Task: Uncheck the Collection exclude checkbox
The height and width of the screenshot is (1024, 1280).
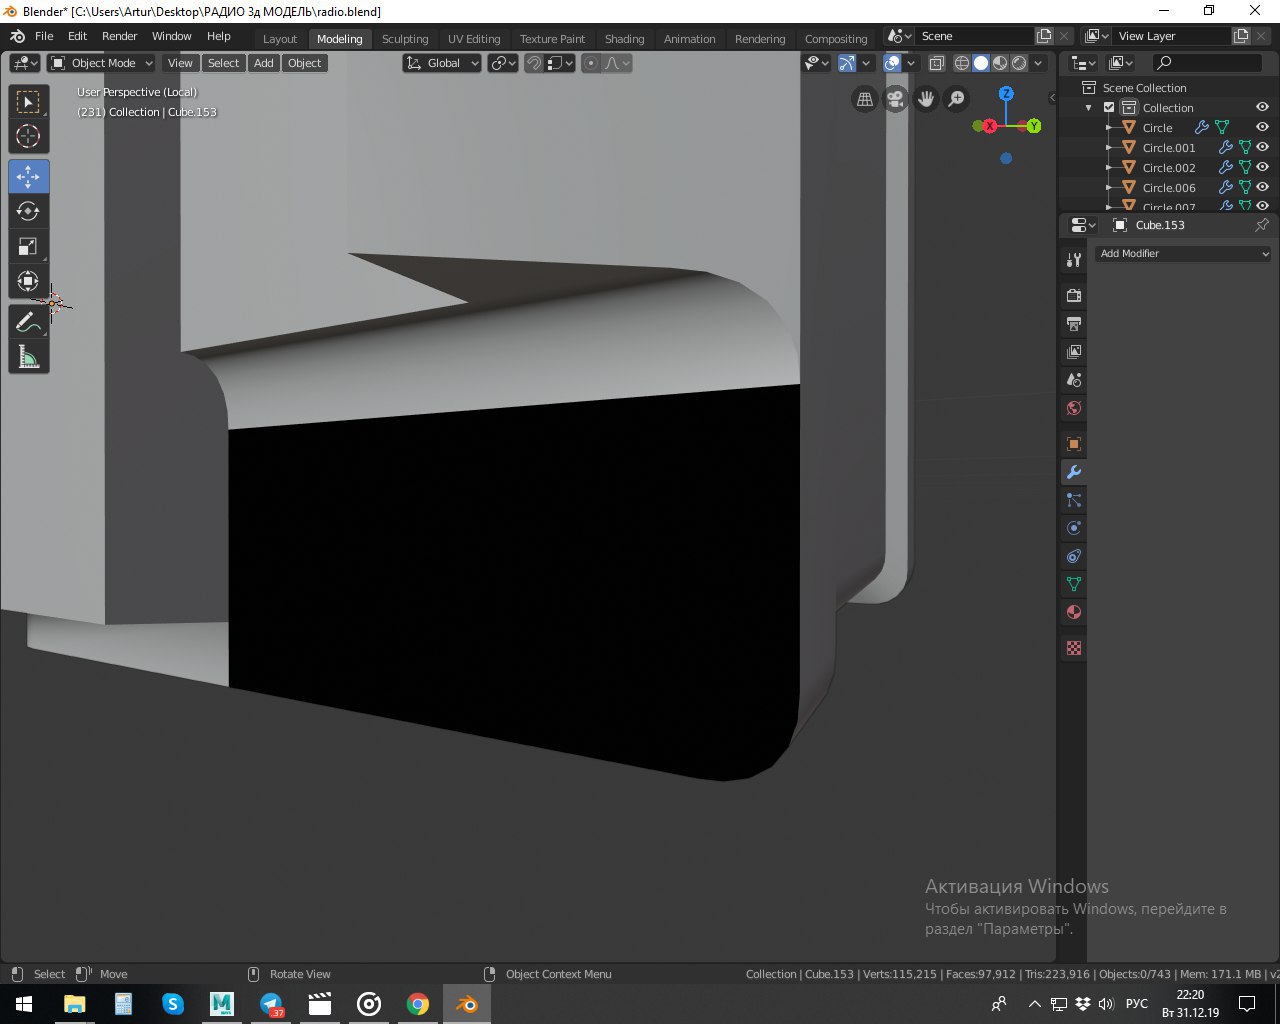Action: [x=1108, y=107]
